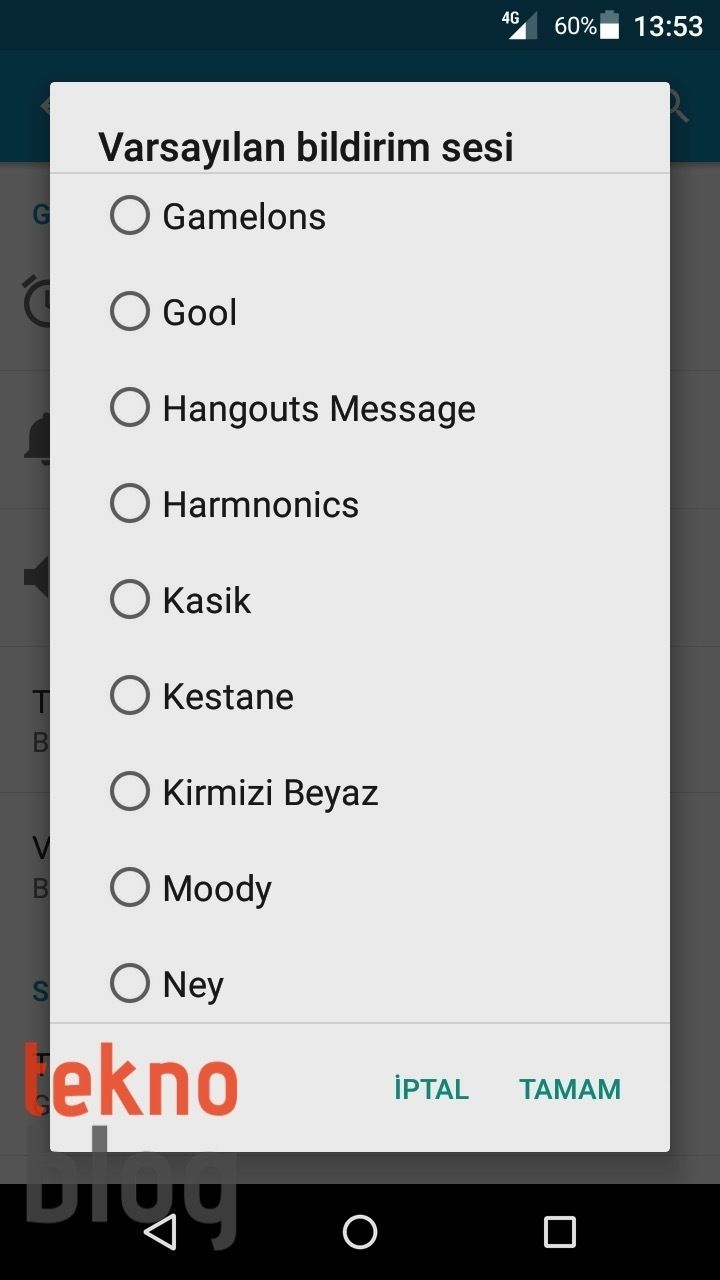Screen dimensions: 720x1280
Task: Select the Hangouts Message radio button
Action: pos(130,408)
